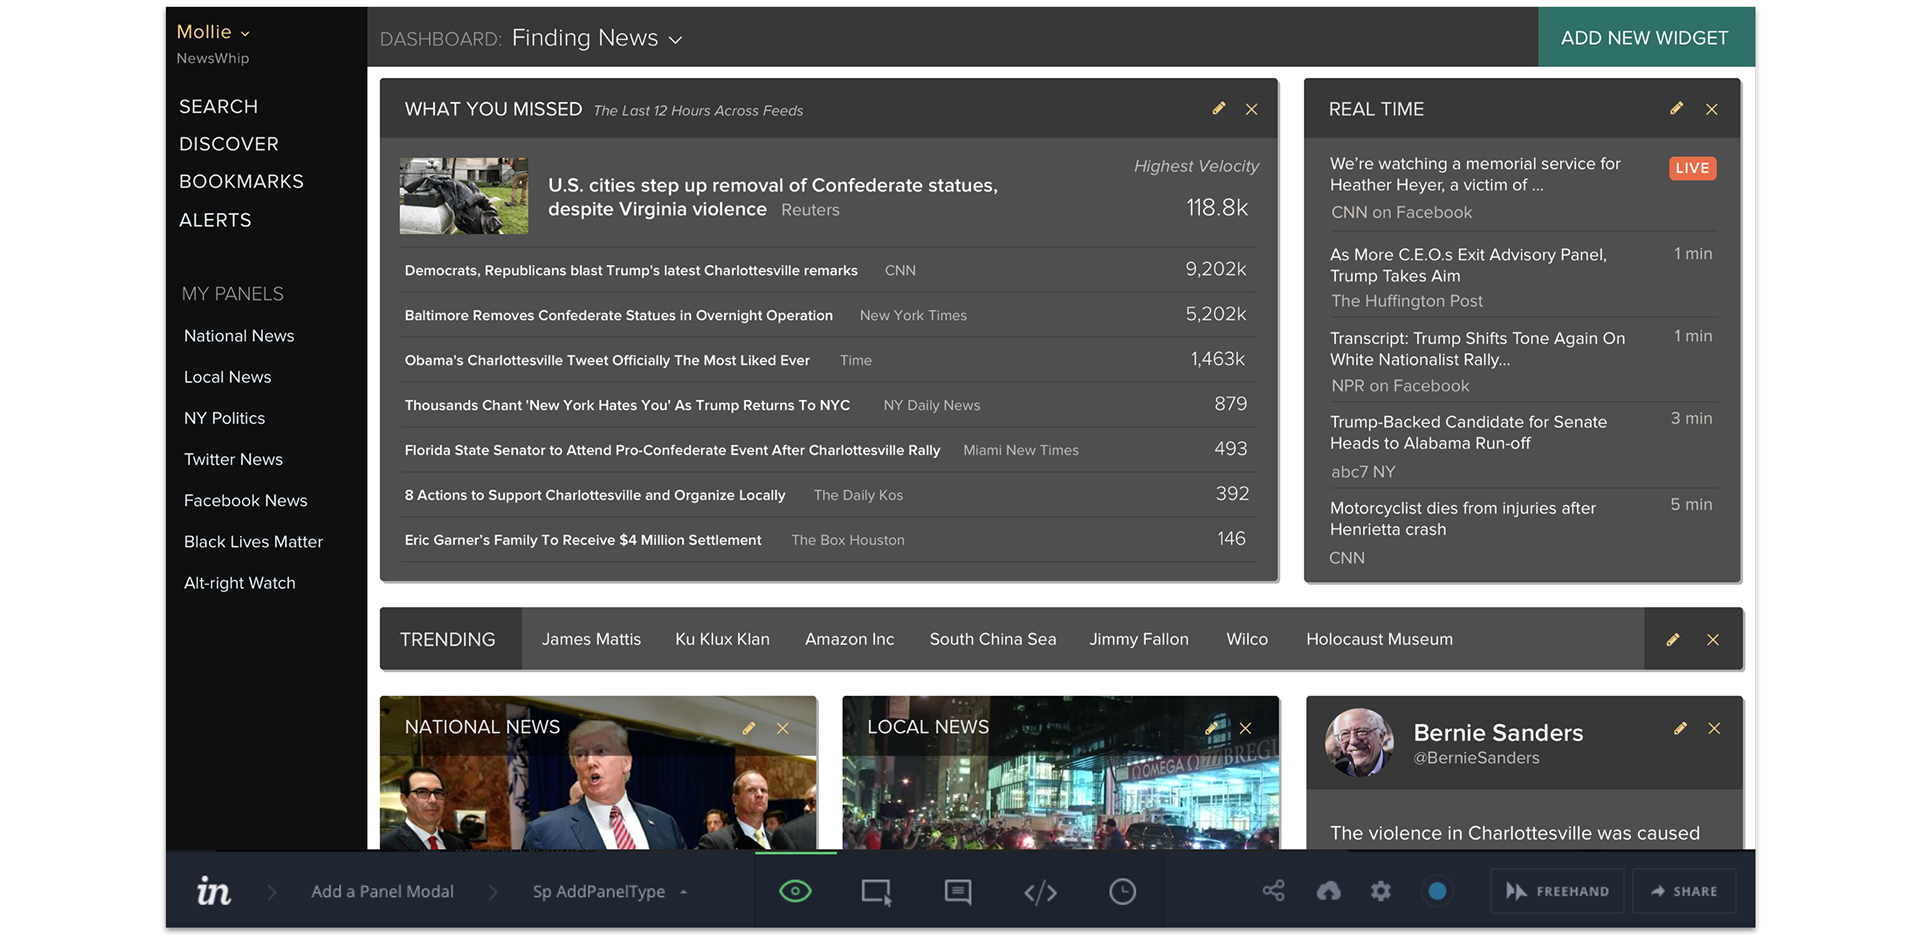The height and width of the screenshot is (944, 1920).
Task: Open Bookmarks in sidebar
Action: point(241,181)
